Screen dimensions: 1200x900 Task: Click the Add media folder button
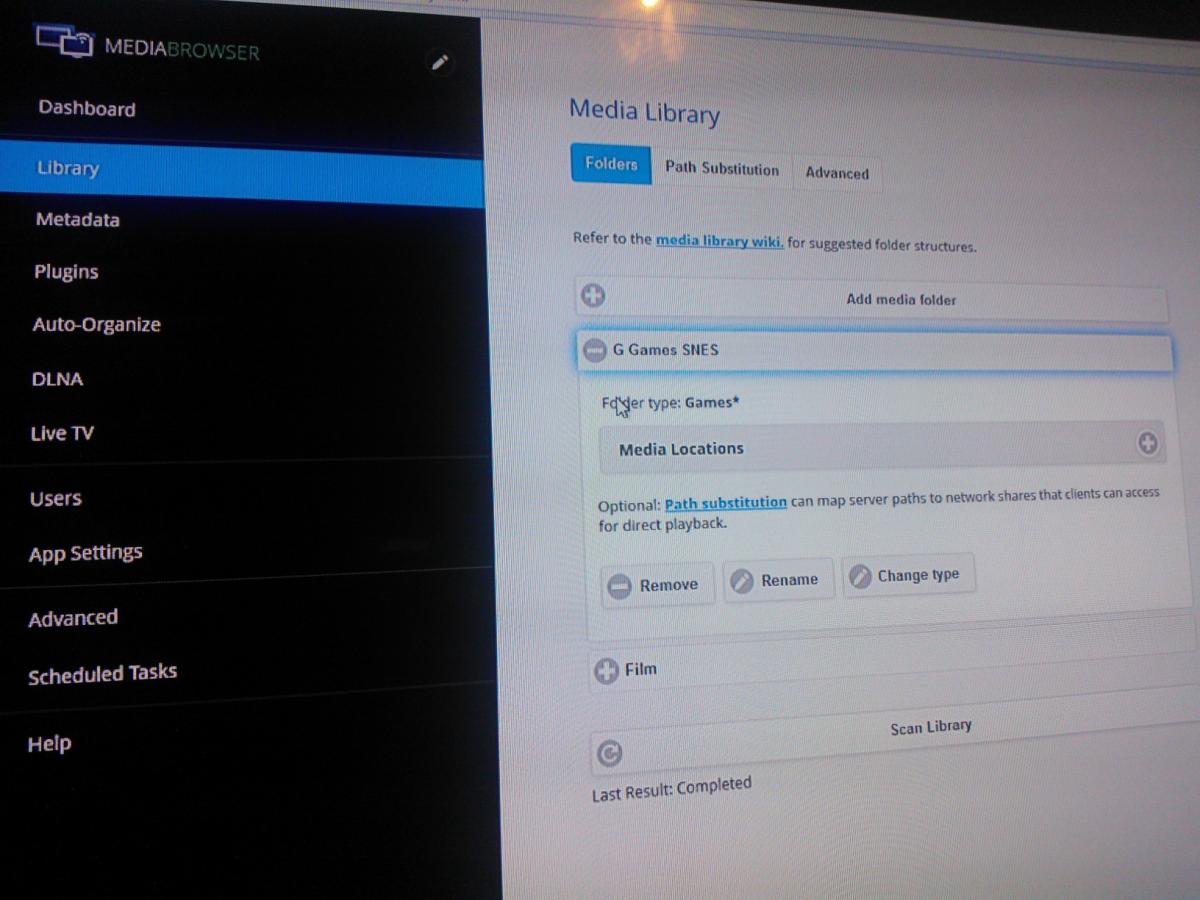coord(871,298)
